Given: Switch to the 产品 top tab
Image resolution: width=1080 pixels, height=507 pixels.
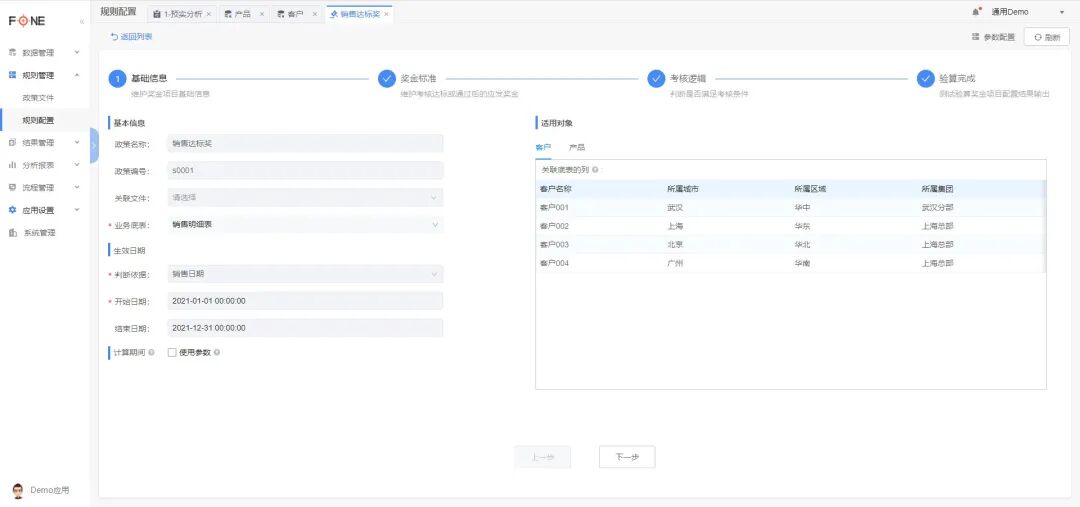Looking at the screenshot, I should (x=242, y=14).
